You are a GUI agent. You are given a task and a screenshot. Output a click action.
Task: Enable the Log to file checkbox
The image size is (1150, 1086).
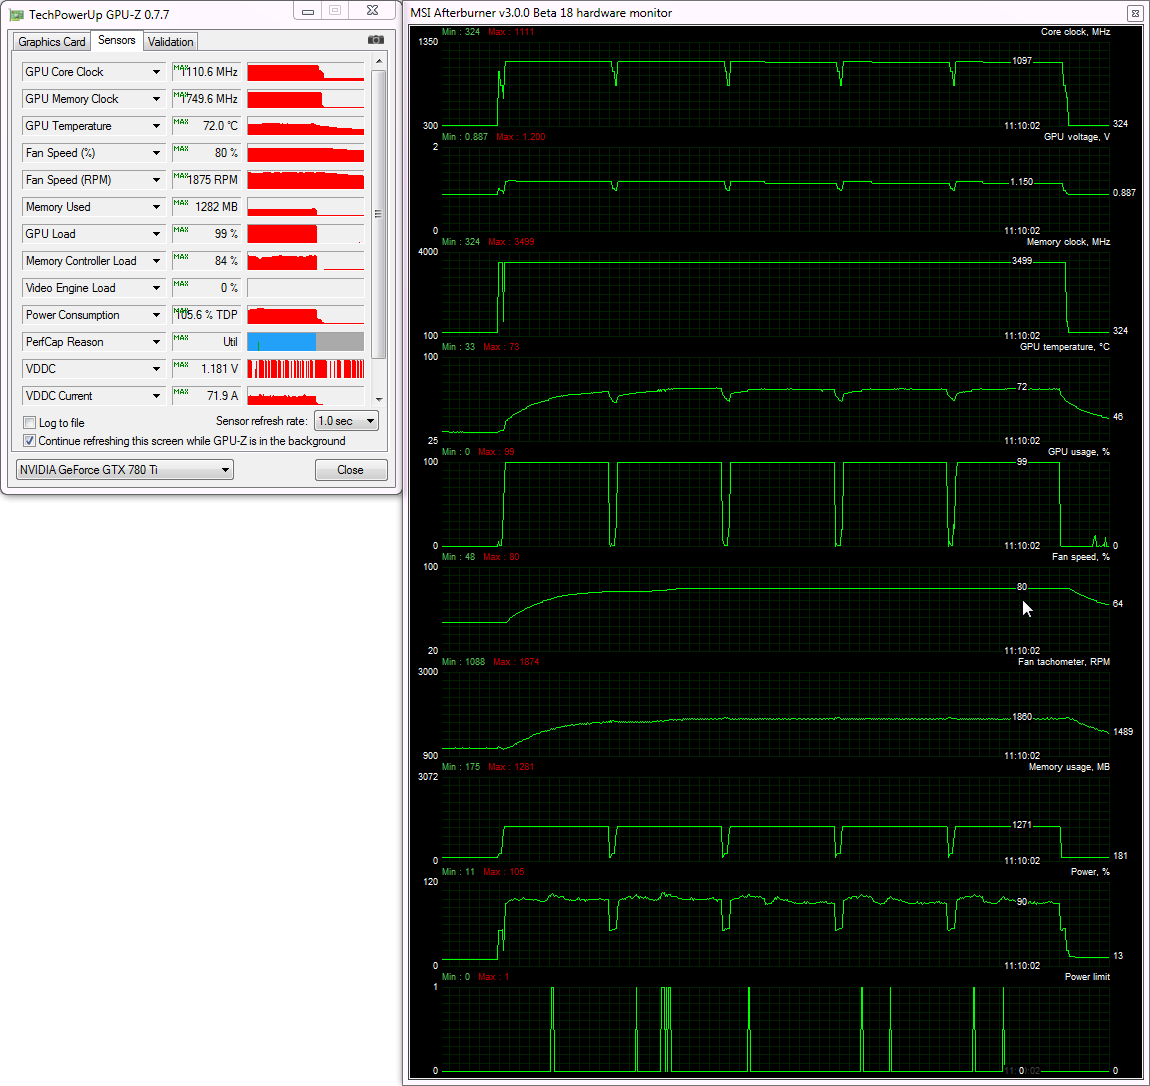coord(30,423)
